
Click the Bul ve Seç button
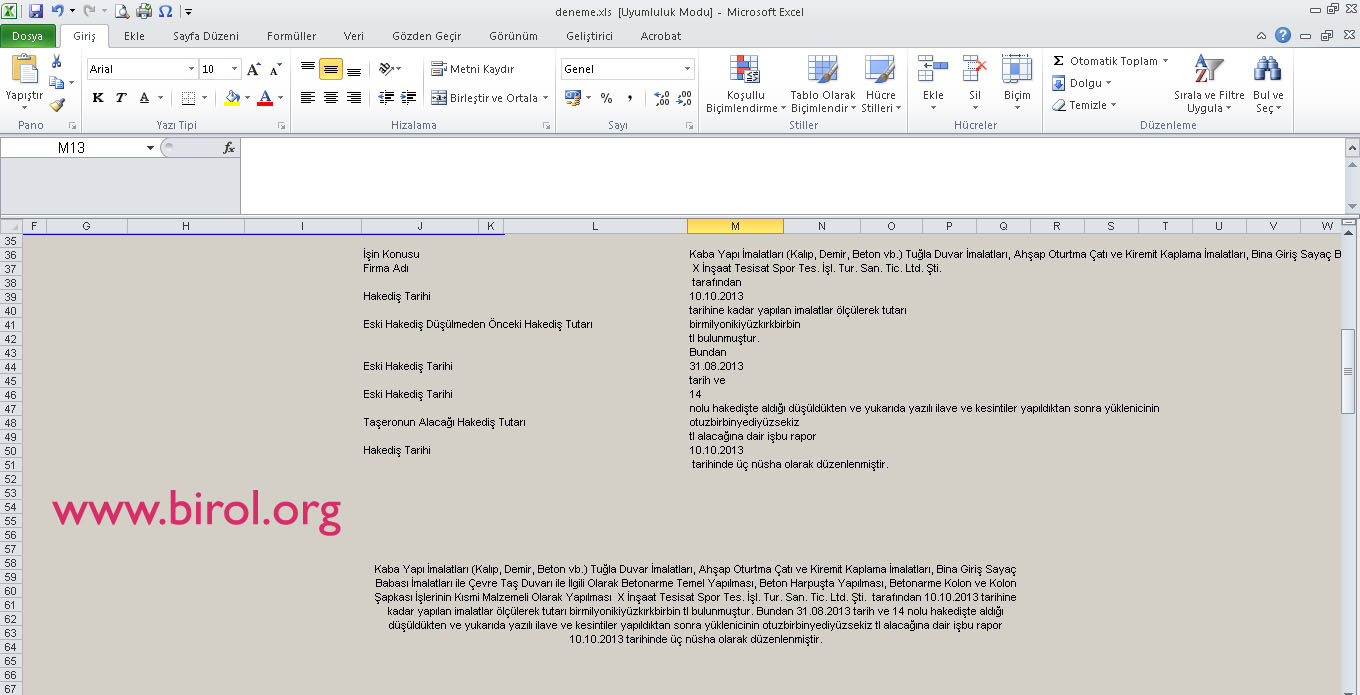coord(1268,84)
